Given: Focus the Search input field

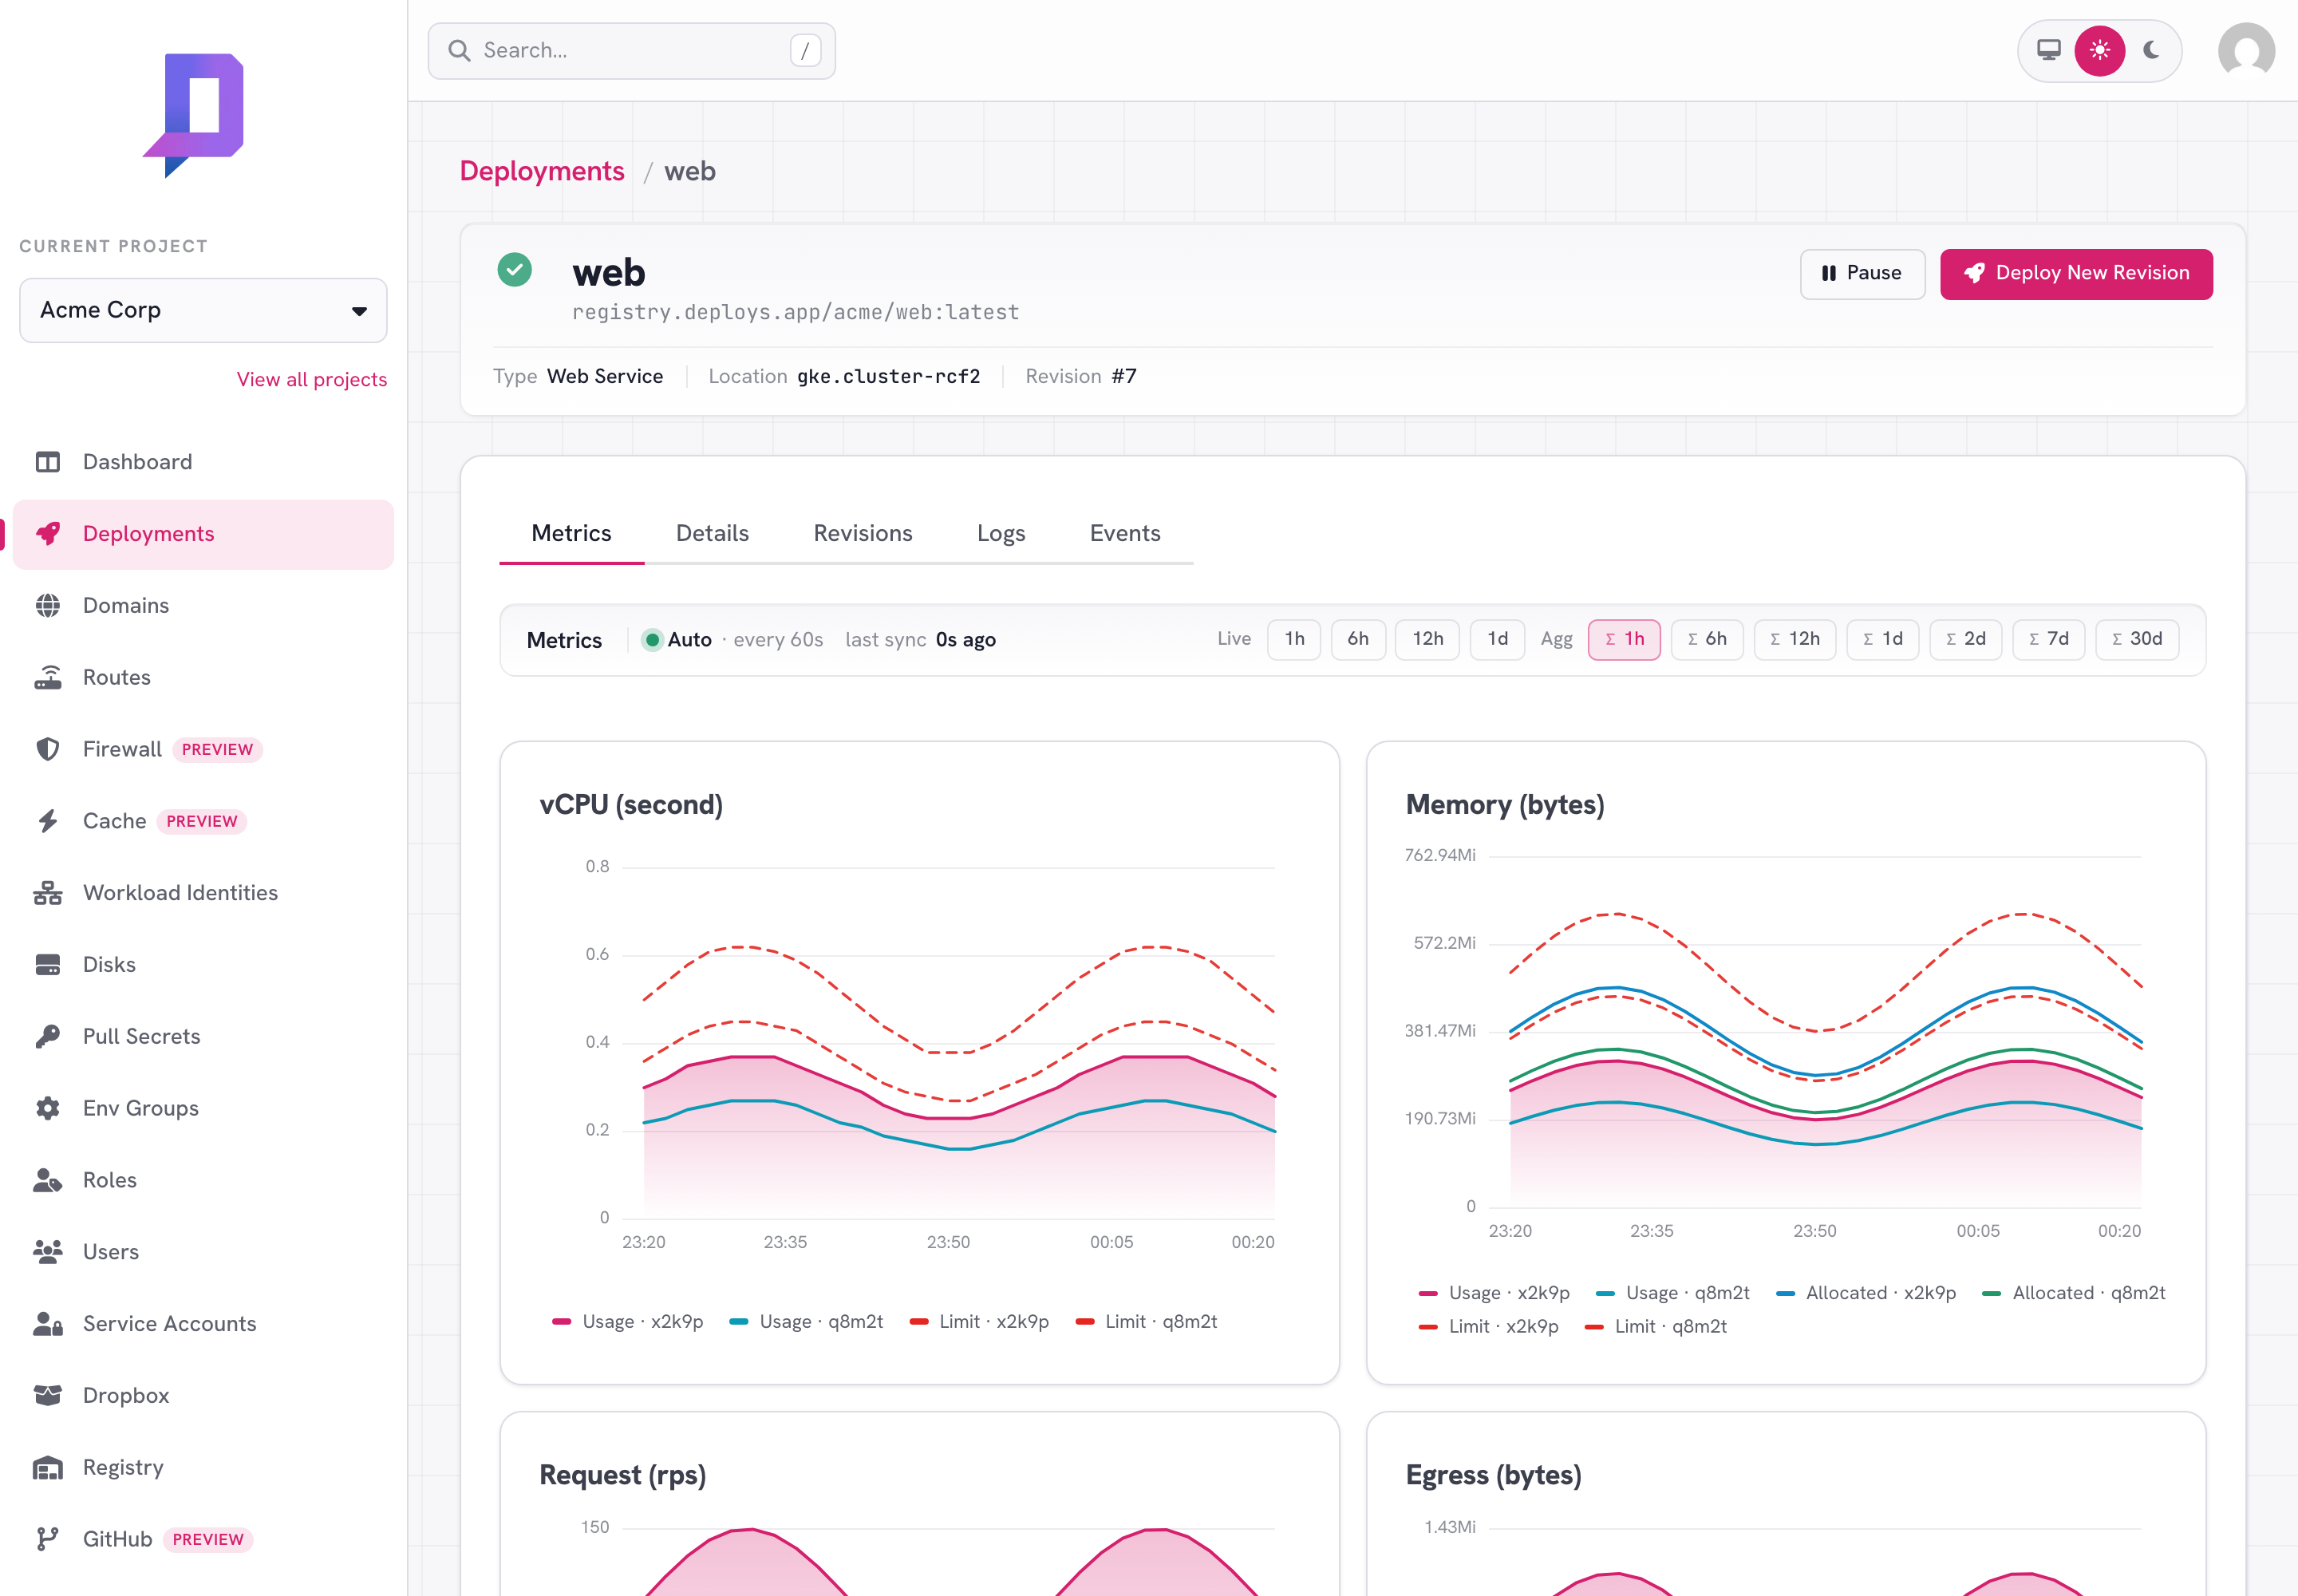Looking at the screenshot, I should point(631,51).
